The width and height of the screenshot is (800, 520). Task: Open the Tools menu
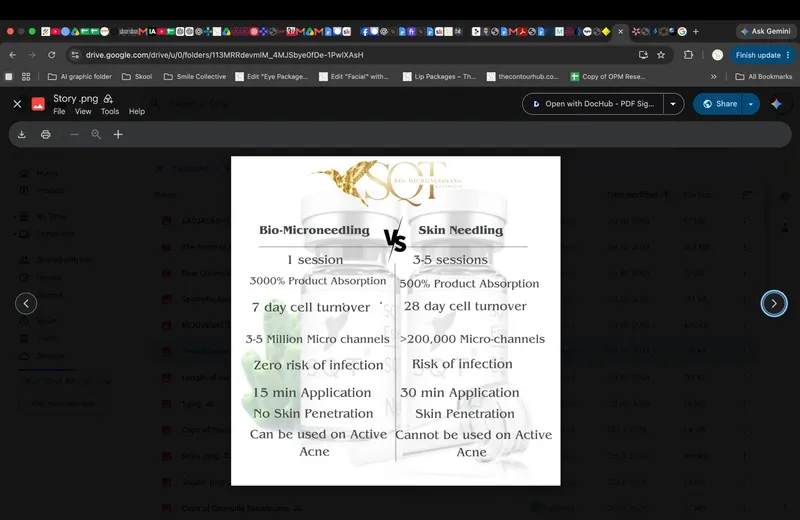pyautogui.click(x=110, y=111)
